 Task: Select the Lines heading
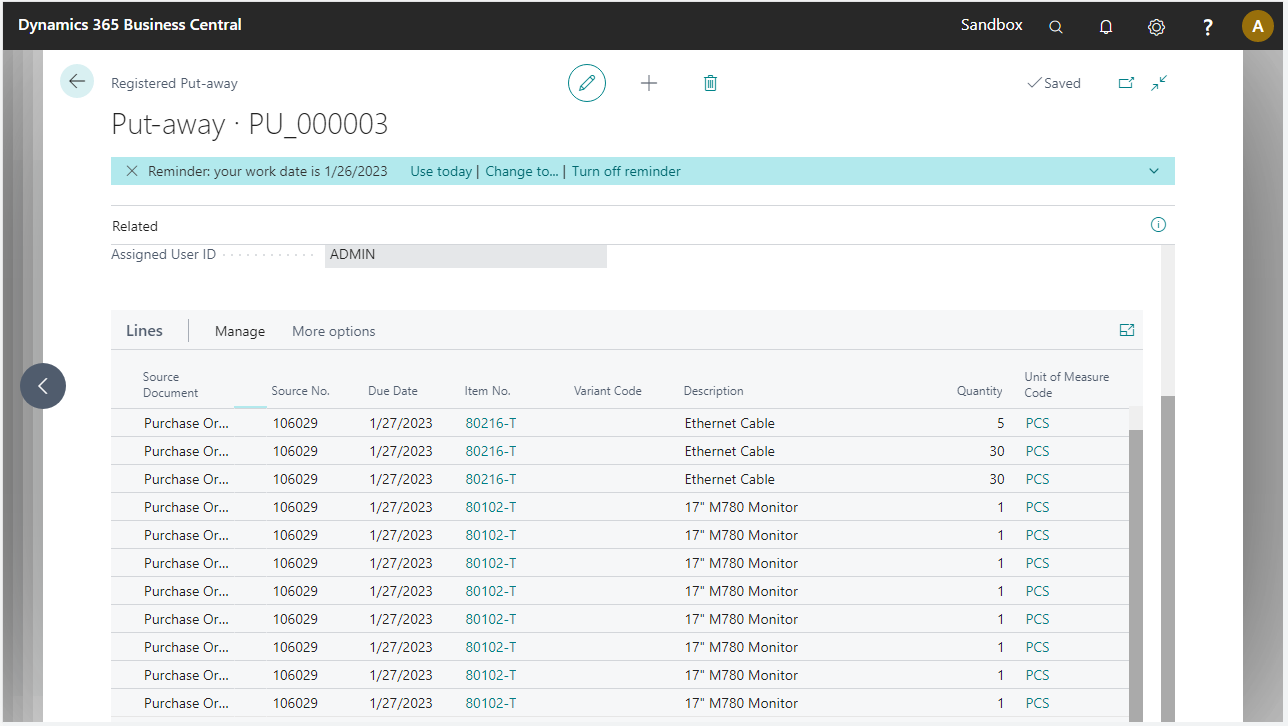(145, 330)
